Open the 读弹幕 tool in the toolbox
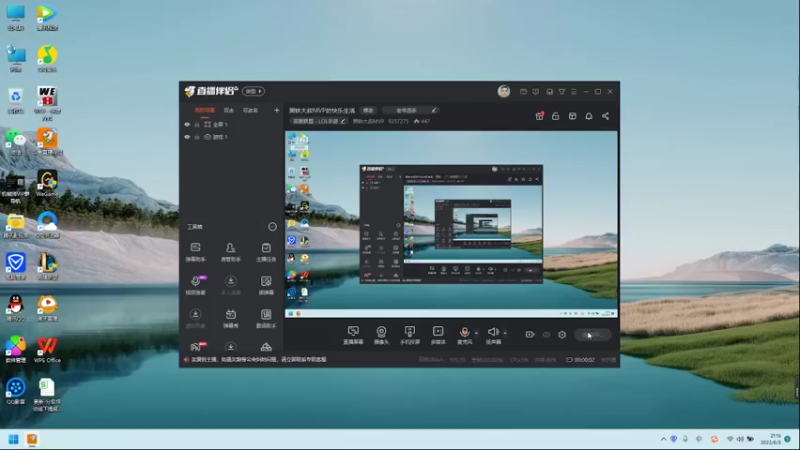 tap(266, 285)
